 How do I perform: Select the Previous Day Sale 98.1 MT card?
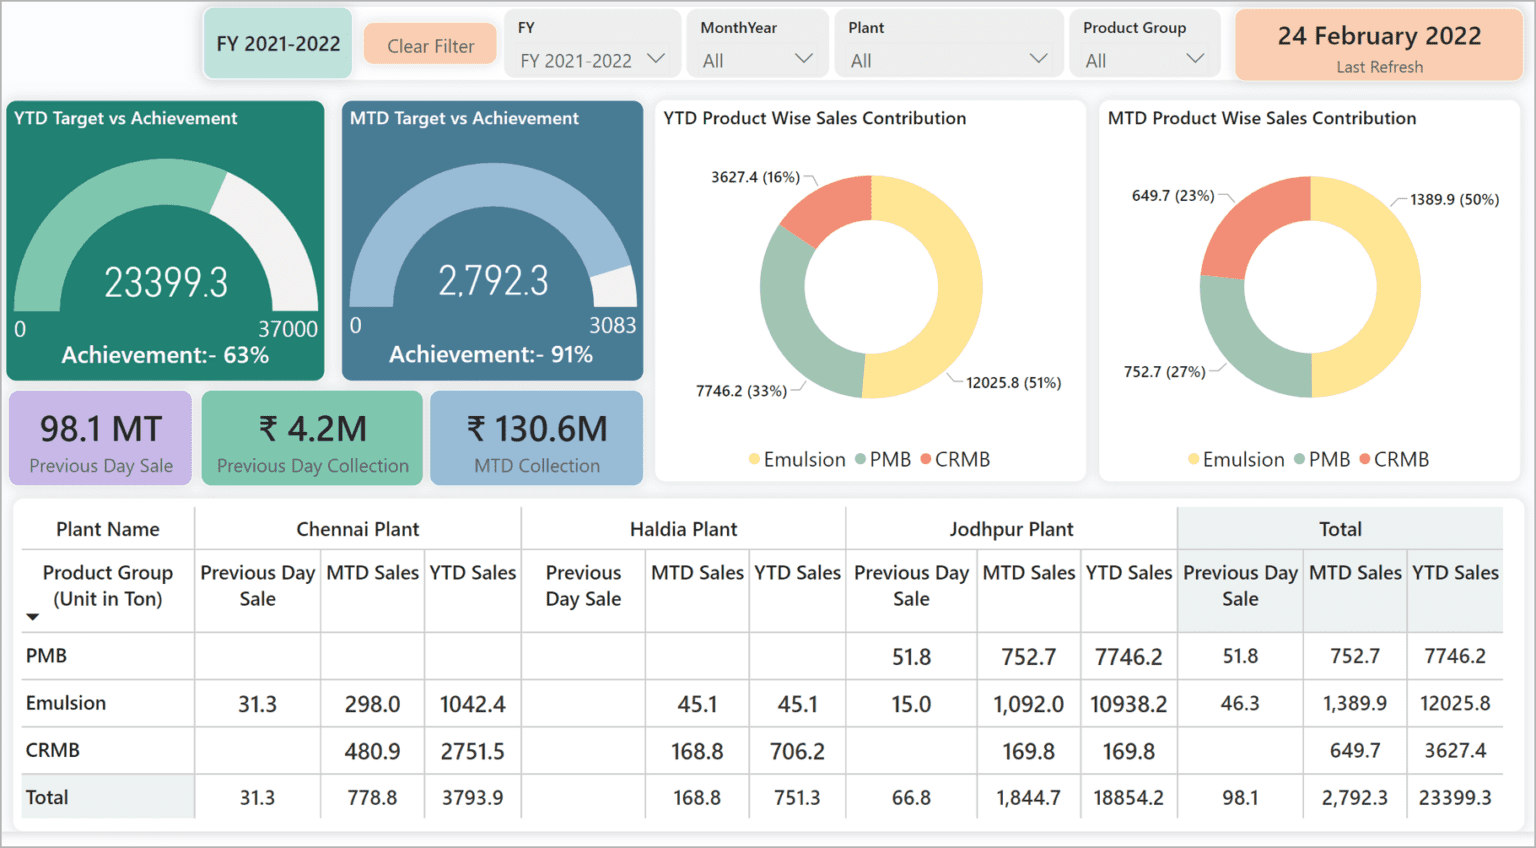(99, 438)
